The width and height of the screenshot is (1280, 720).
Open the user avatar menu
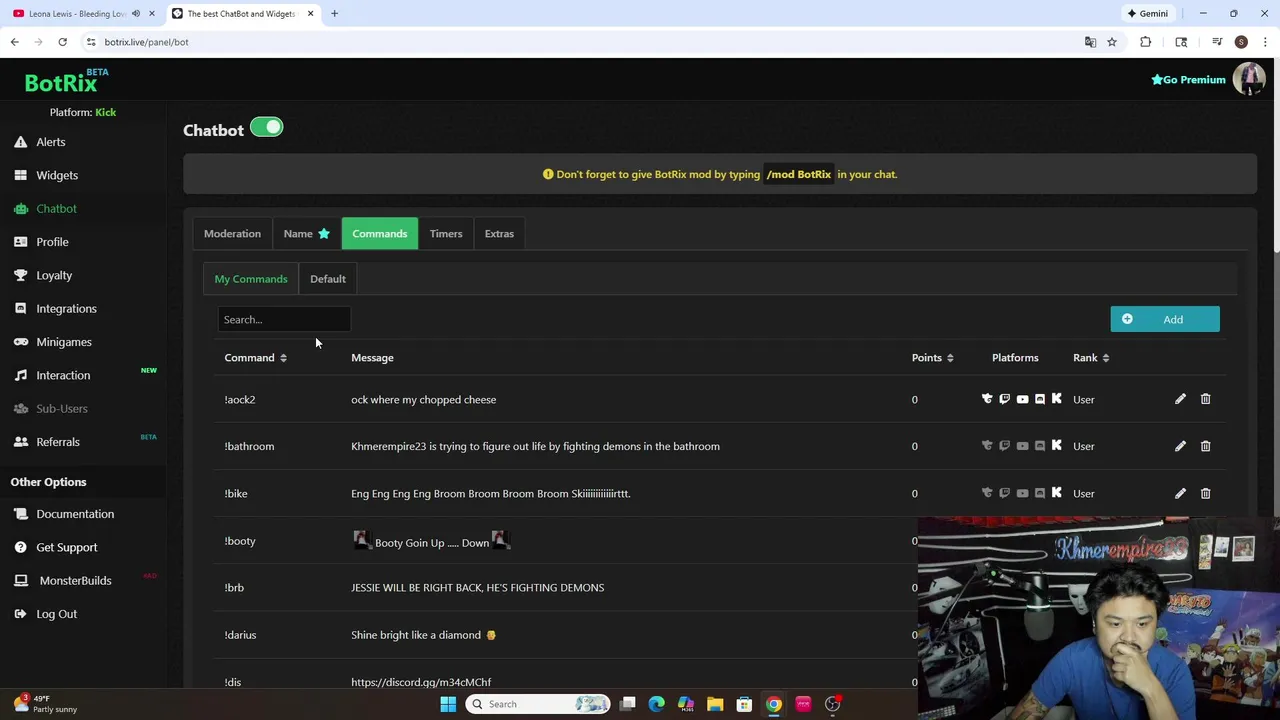pos(1249,79)
